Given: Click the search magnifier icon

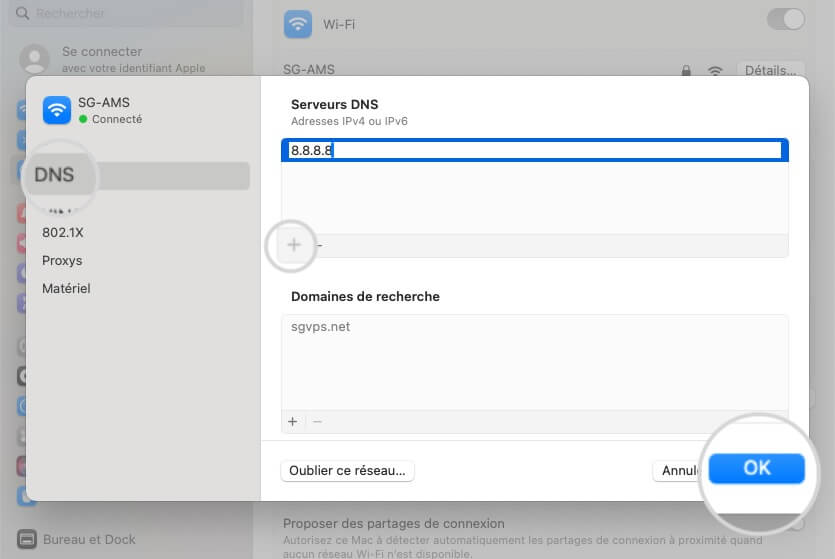Looking at the screenshot, I should point(22,13).
